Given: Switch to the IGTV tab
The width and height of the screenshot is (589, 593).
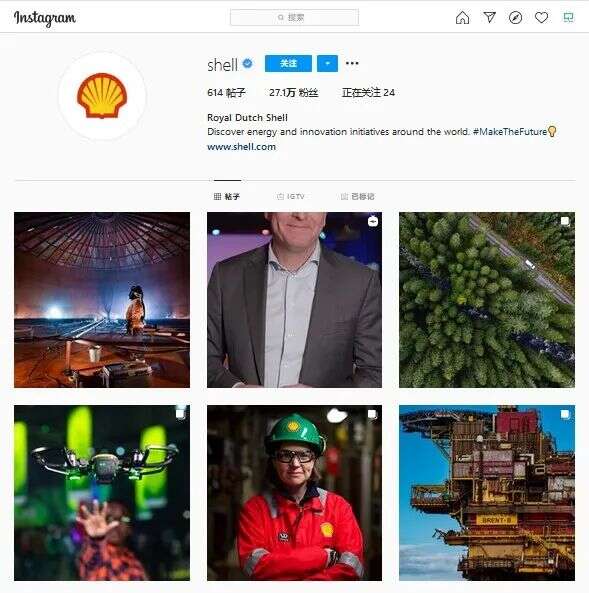Looking at the screenshot, I should (291, 196).
